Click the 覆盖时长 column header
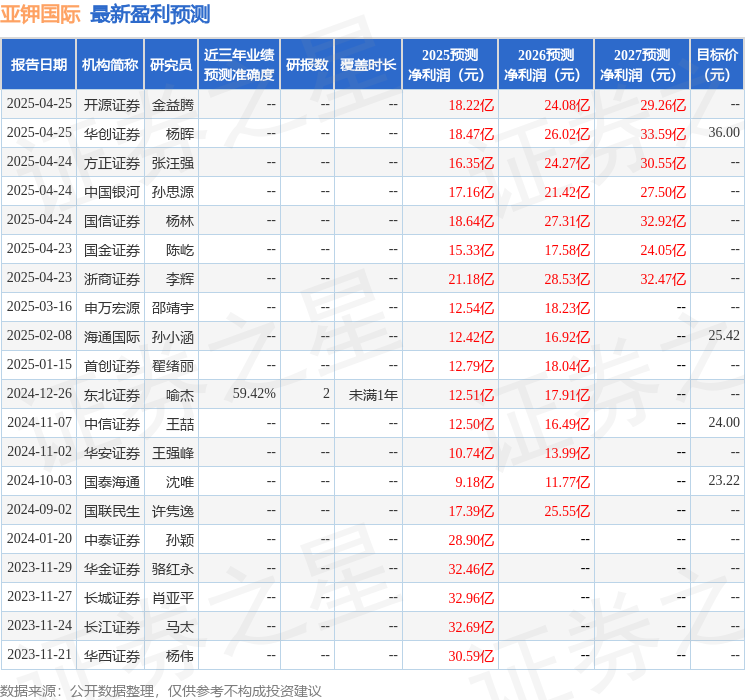 (368, 65)
